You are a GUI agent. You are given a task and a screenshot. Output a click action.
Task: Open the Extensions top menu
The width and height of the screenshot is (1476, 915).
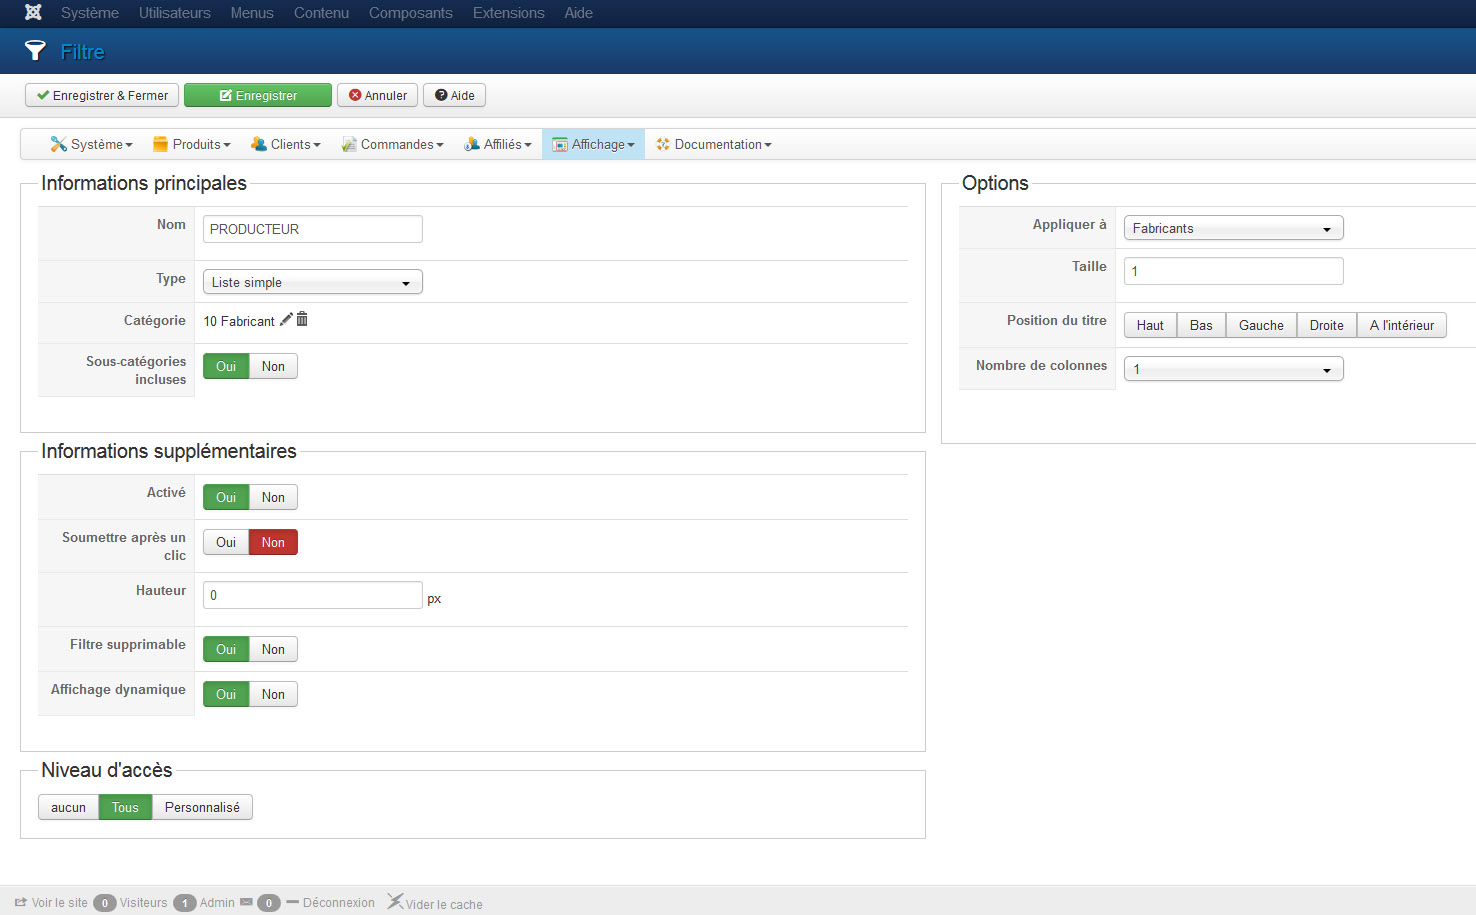(509, 13)
